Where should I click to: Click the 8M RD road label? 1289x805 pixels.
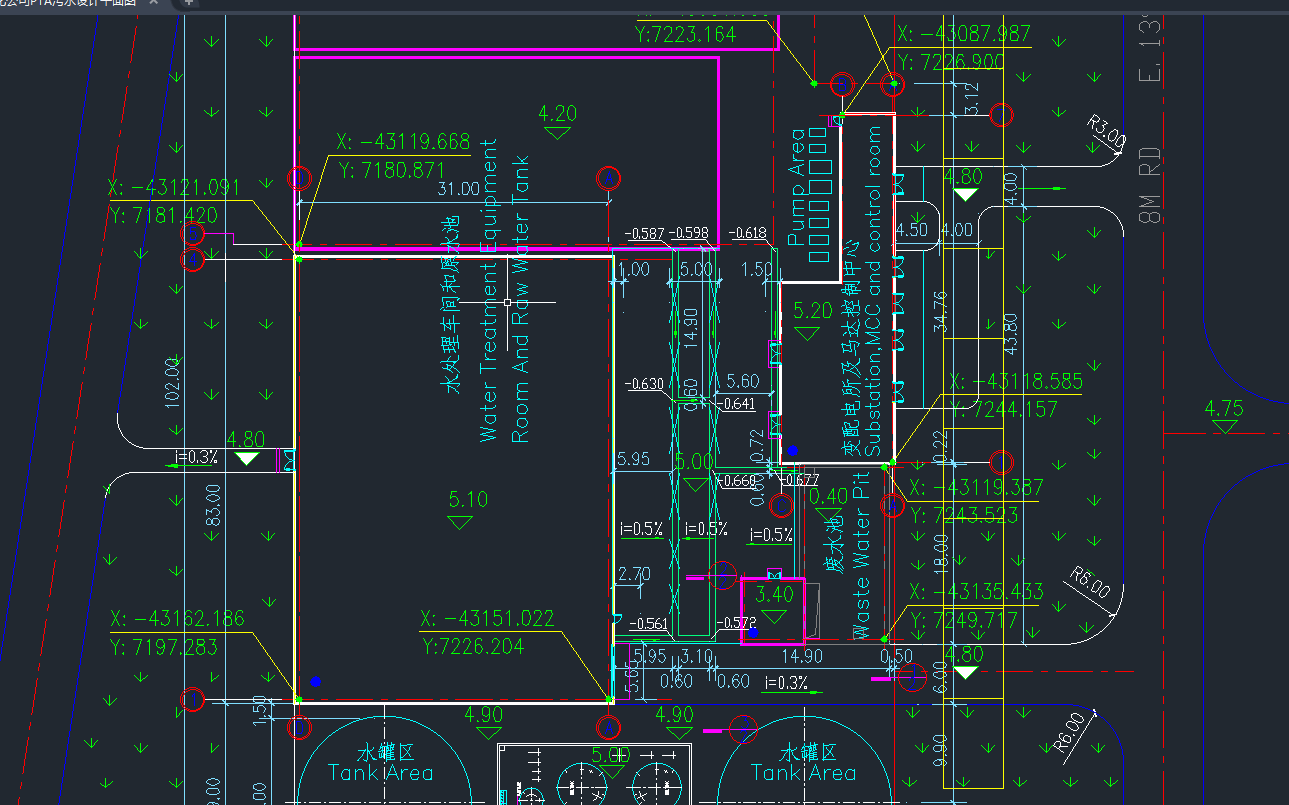[x=1150, y=184]
